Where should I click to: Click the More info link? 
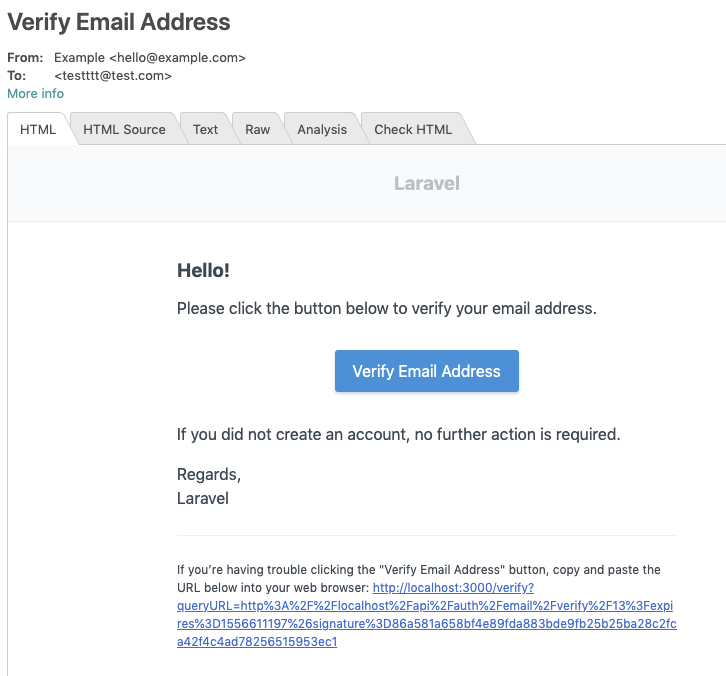click(x=35, y=94)
